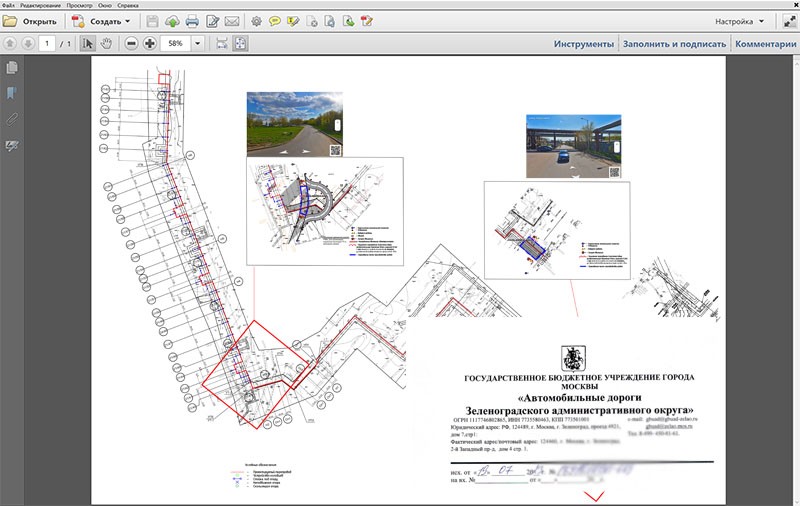The width and height of the screenshot is (800, 506).
Task: Select the Hand pan tool
Action: click(x=106, y=44)
